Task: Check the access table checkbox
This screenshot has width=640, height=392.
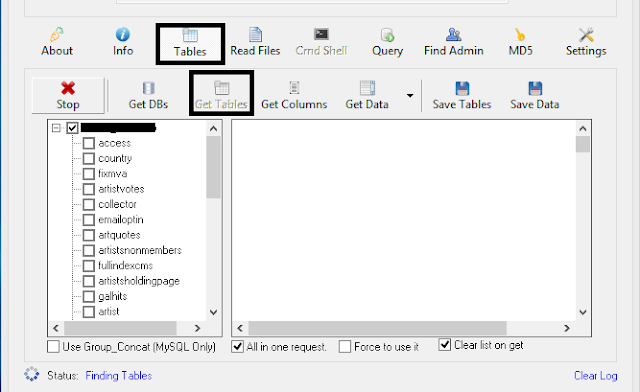Action: 89,143
